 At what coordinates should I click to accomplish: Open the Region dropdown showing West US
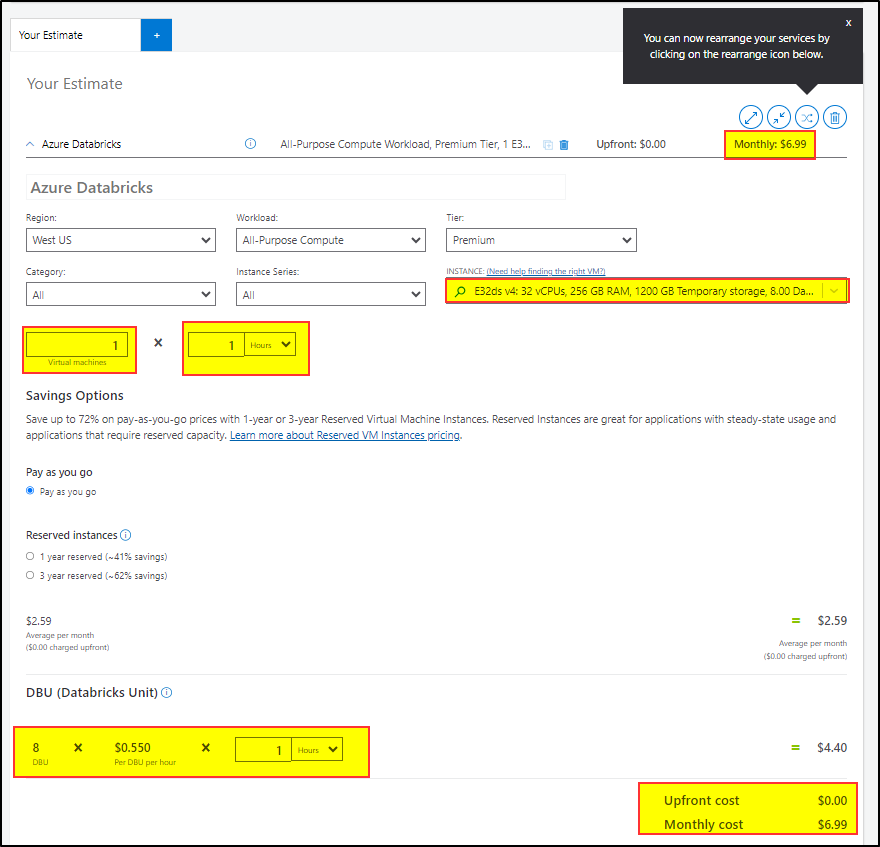[x=121, y=240]
